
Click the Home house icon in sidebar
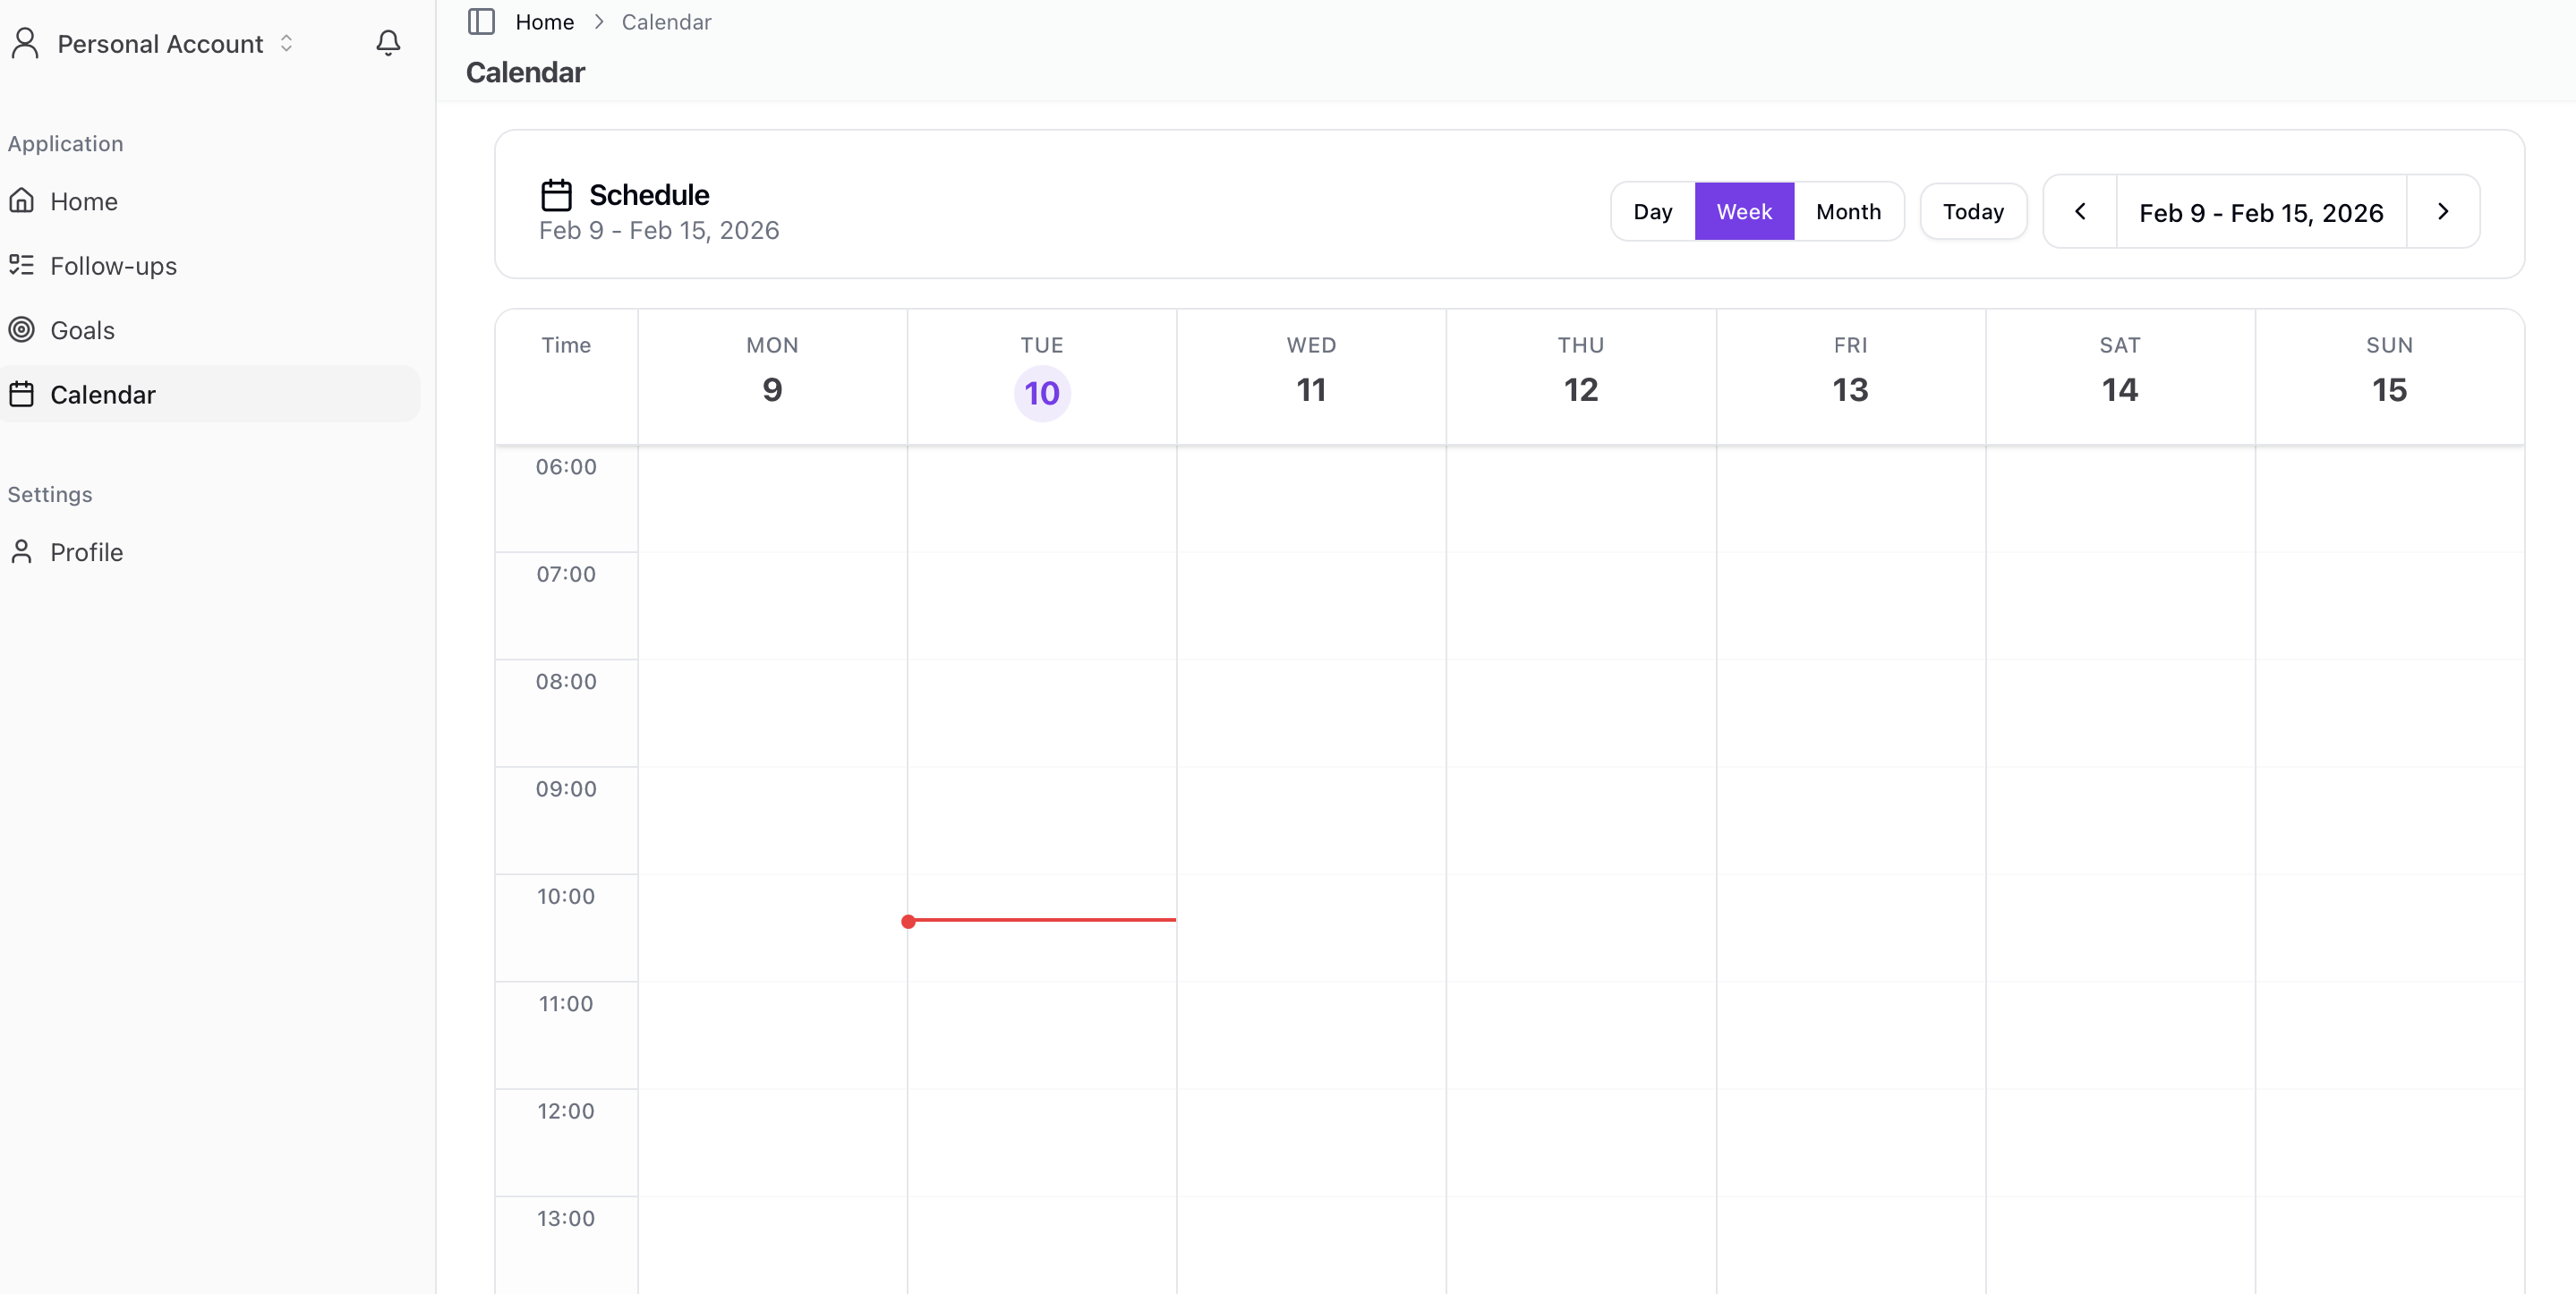click(22, 201)
